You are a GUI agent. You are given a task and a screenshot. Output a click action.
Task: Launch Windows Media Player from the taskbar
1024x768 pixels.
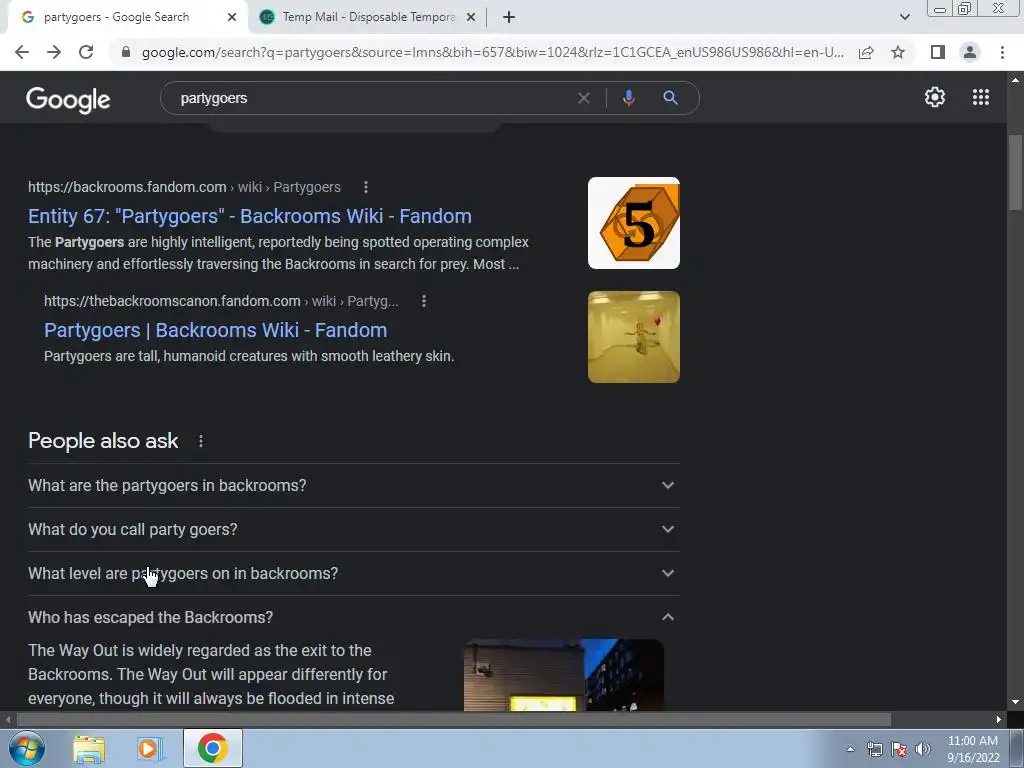[149, 748]
